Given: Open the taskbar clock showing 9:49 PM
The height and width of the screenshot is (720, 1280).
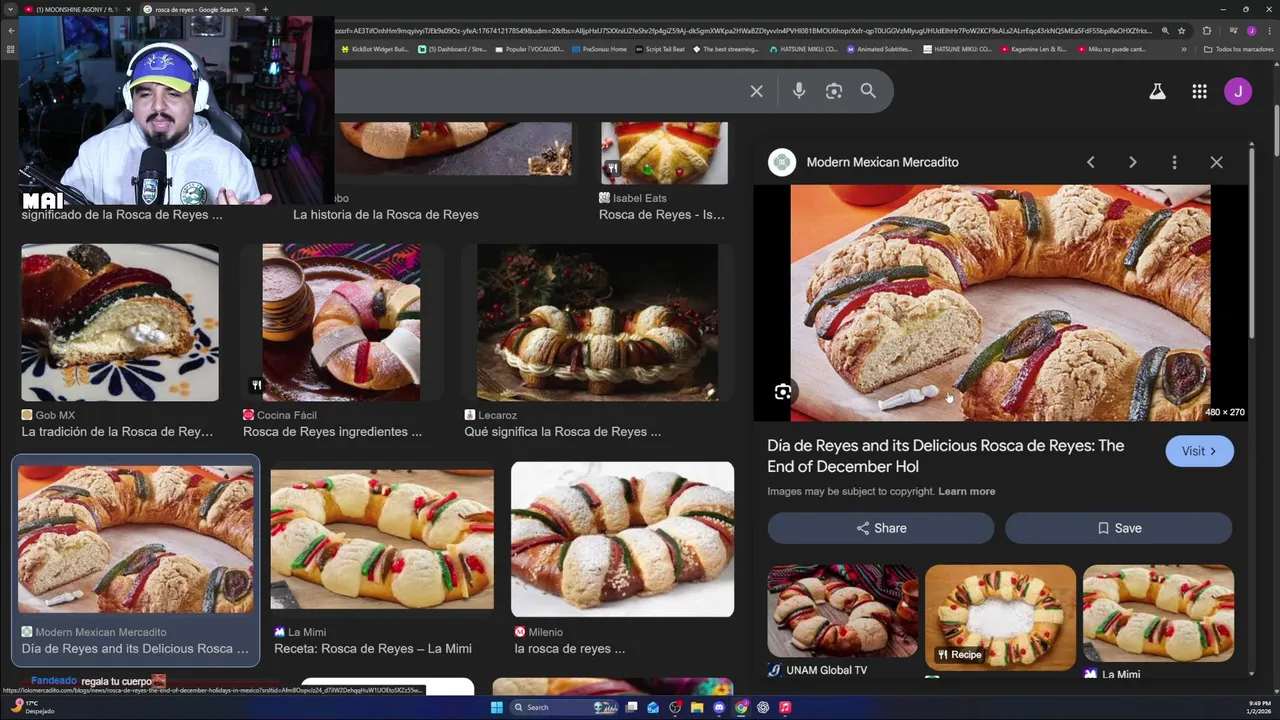Looking at the screenshot, I should point(1258,707).
